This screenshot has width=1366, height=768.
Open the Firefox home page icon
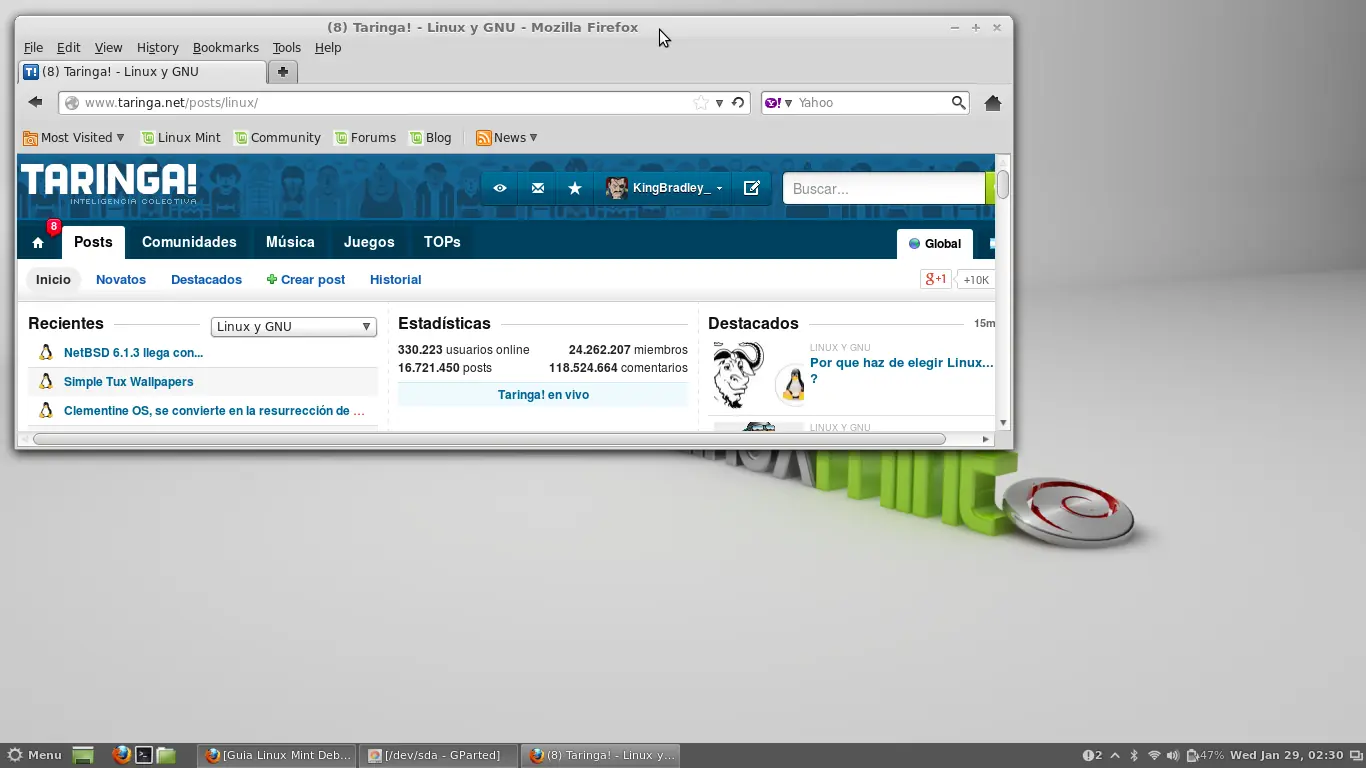coord(993,102)
